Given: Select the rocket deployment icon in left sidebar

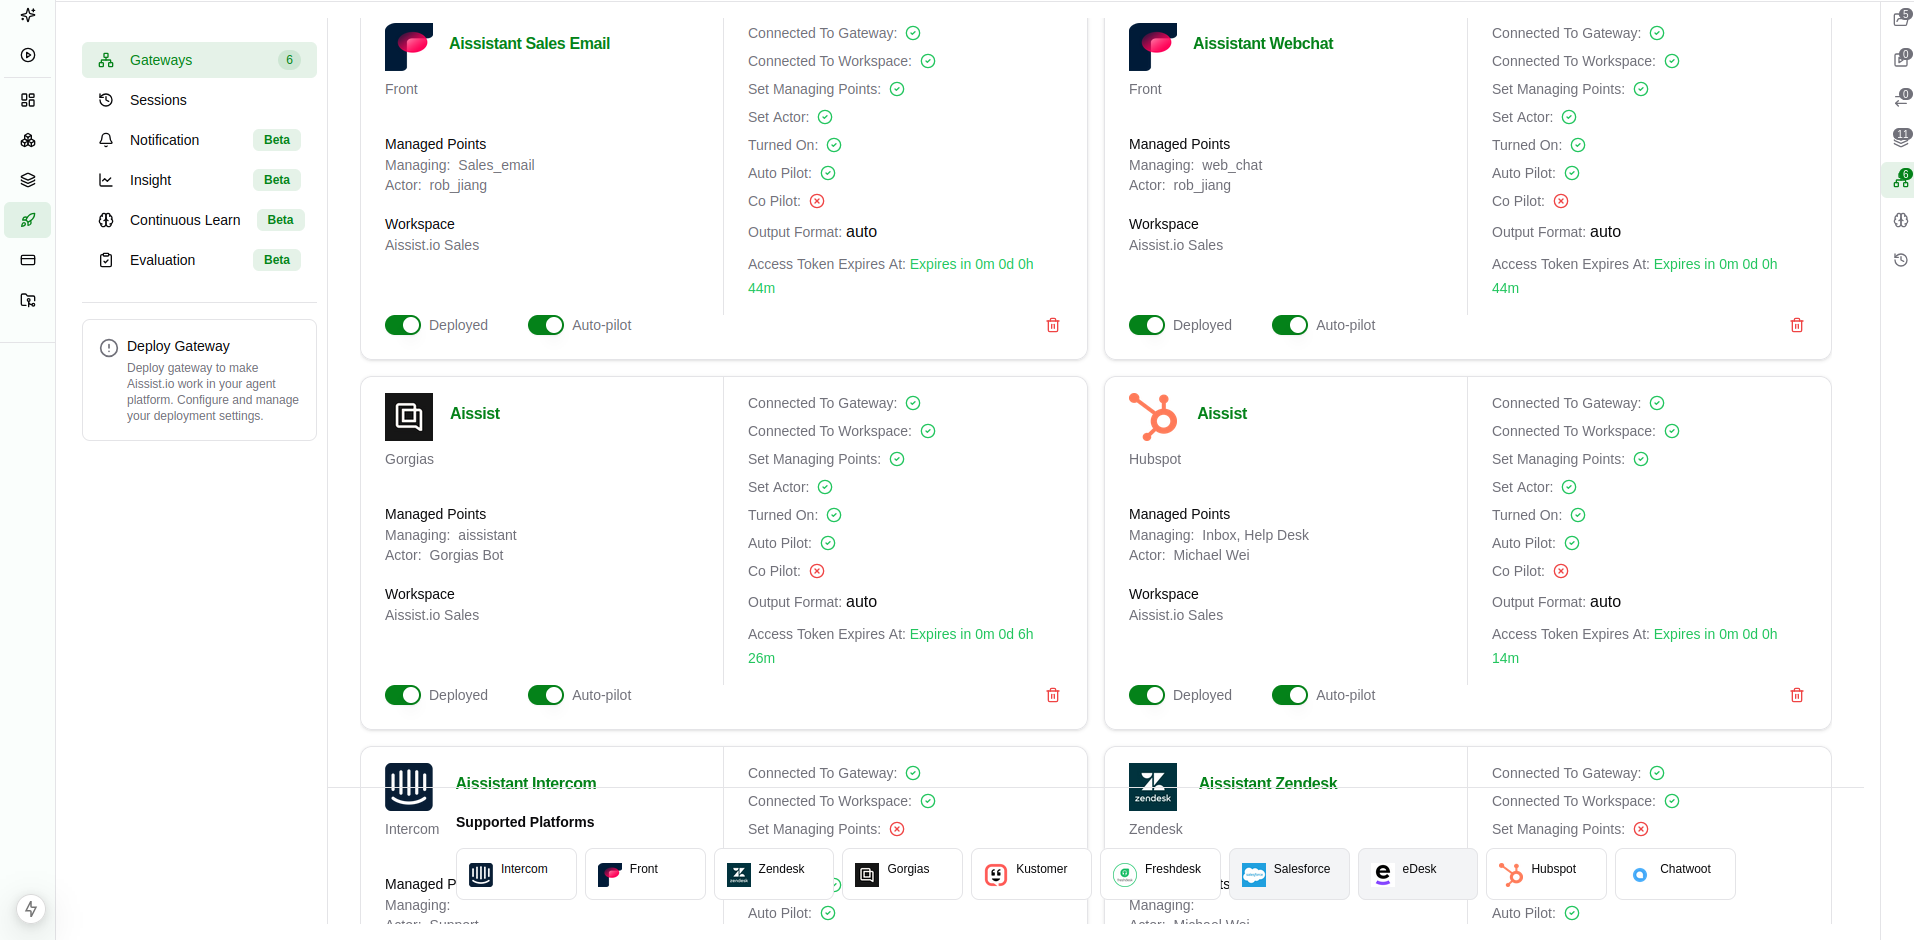Looking at the screenshot, I should [27, 220].
